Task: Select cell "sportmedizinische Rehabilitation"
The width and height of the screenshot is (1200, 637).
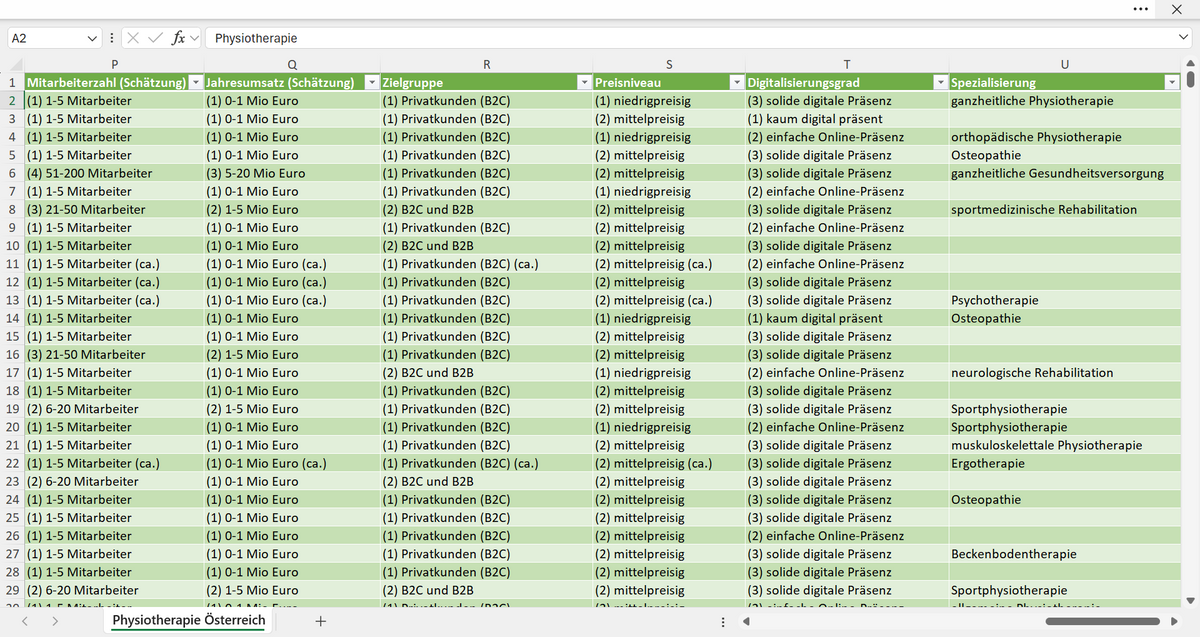Action: (1064, 210)
